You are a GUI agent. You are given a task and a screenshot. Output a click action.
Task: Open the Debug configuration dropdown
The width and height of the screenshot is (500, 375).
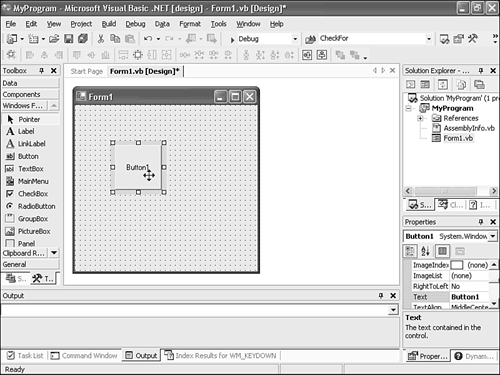coord(295,39)
